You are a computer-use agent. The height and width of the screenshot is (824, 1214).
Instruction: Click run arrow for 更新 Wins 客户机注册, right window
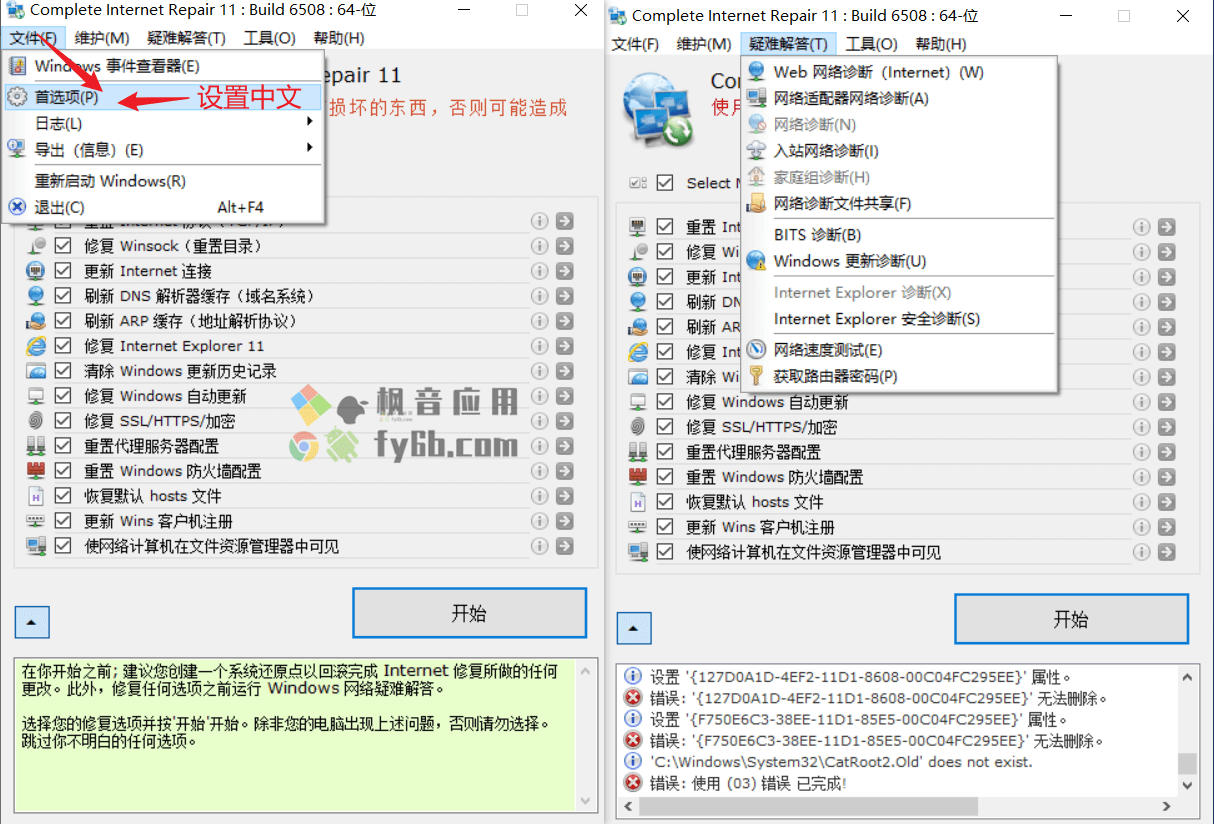[x=1167, y=527]
